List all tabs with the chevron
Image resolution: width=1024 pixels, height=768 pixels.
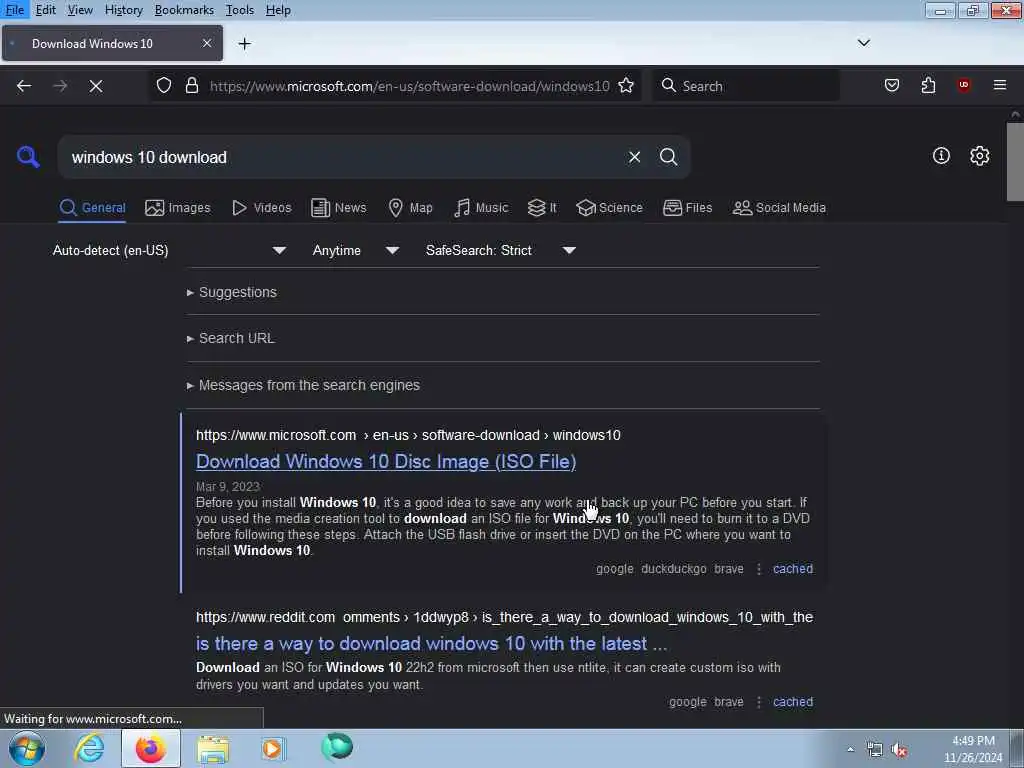click(864, 43)
